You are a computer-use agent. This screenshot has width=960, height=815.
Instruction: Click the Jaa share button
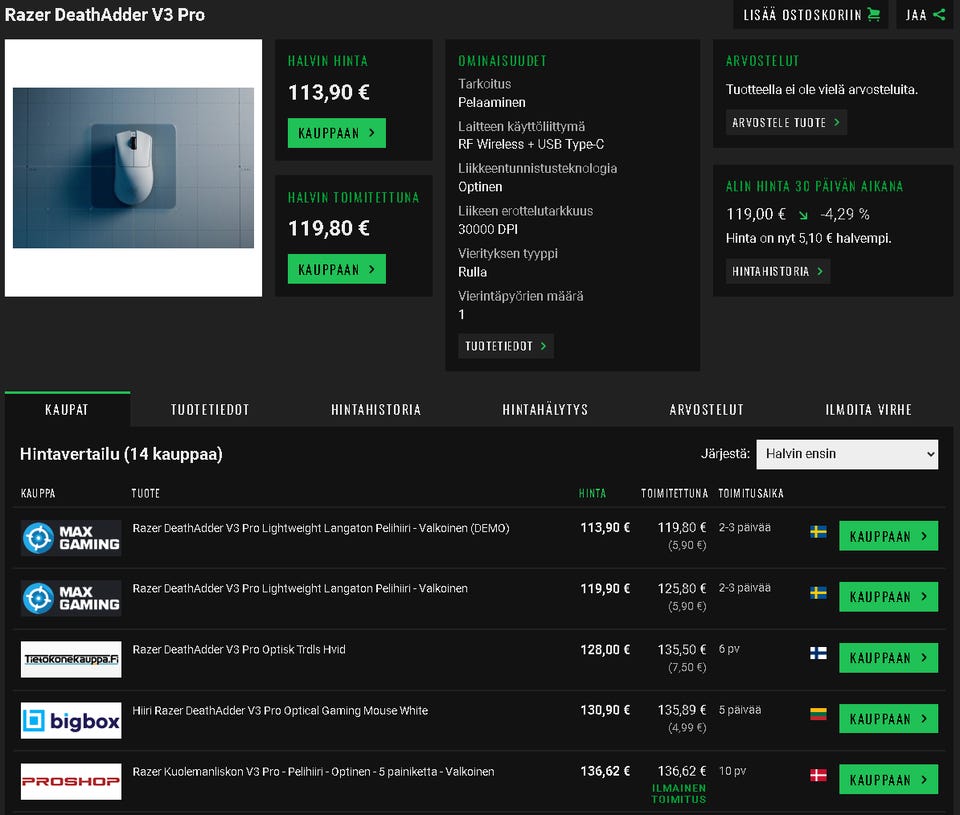[925, 14]
